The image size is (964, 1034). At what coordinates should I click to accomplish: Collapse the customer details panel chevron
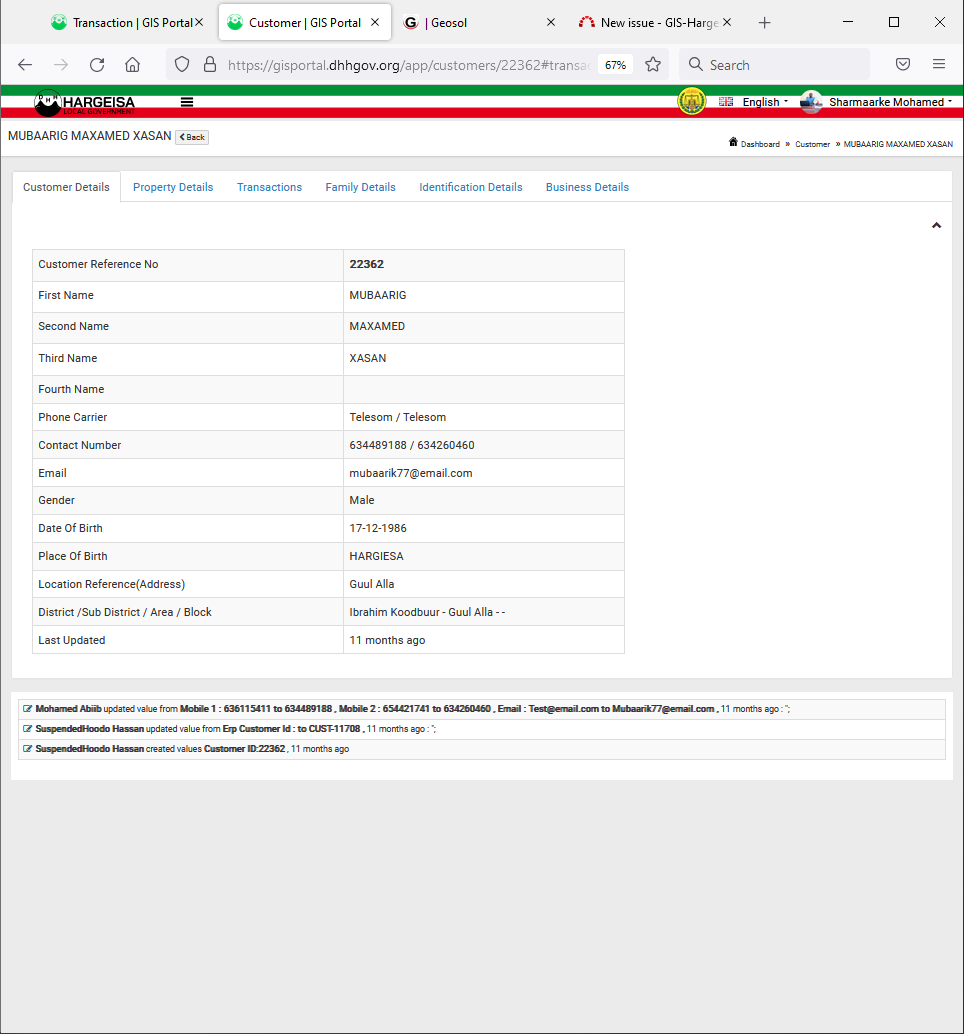936,226
